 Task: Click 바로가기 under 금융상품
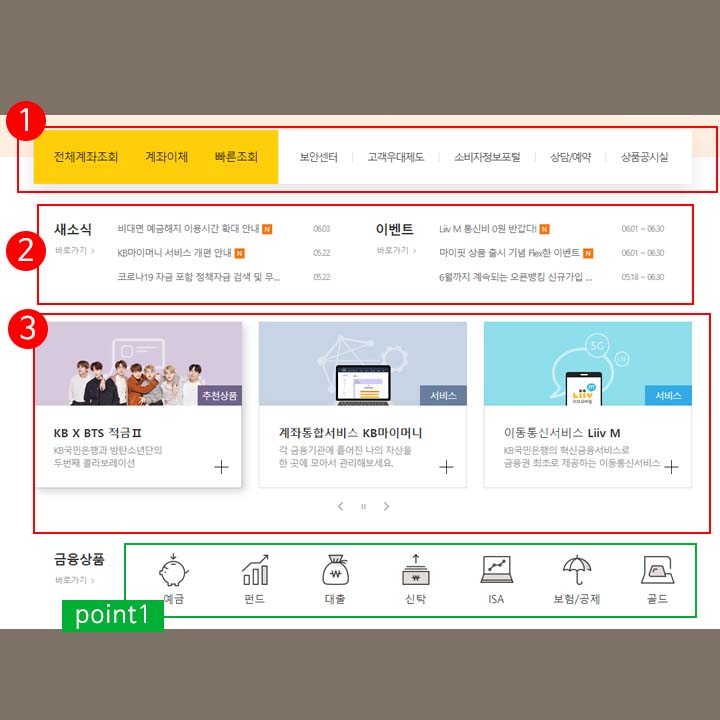pyautogui.click(x=75, y=580)
